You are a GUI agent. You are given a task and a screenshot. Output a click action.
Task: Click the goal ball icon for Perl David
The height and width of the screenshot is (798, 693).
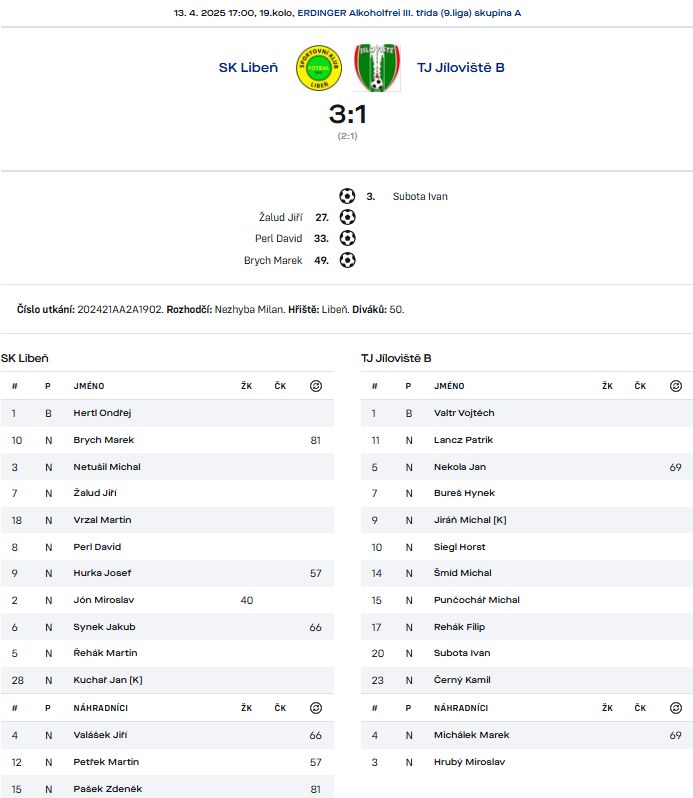[x=348, y=238]
